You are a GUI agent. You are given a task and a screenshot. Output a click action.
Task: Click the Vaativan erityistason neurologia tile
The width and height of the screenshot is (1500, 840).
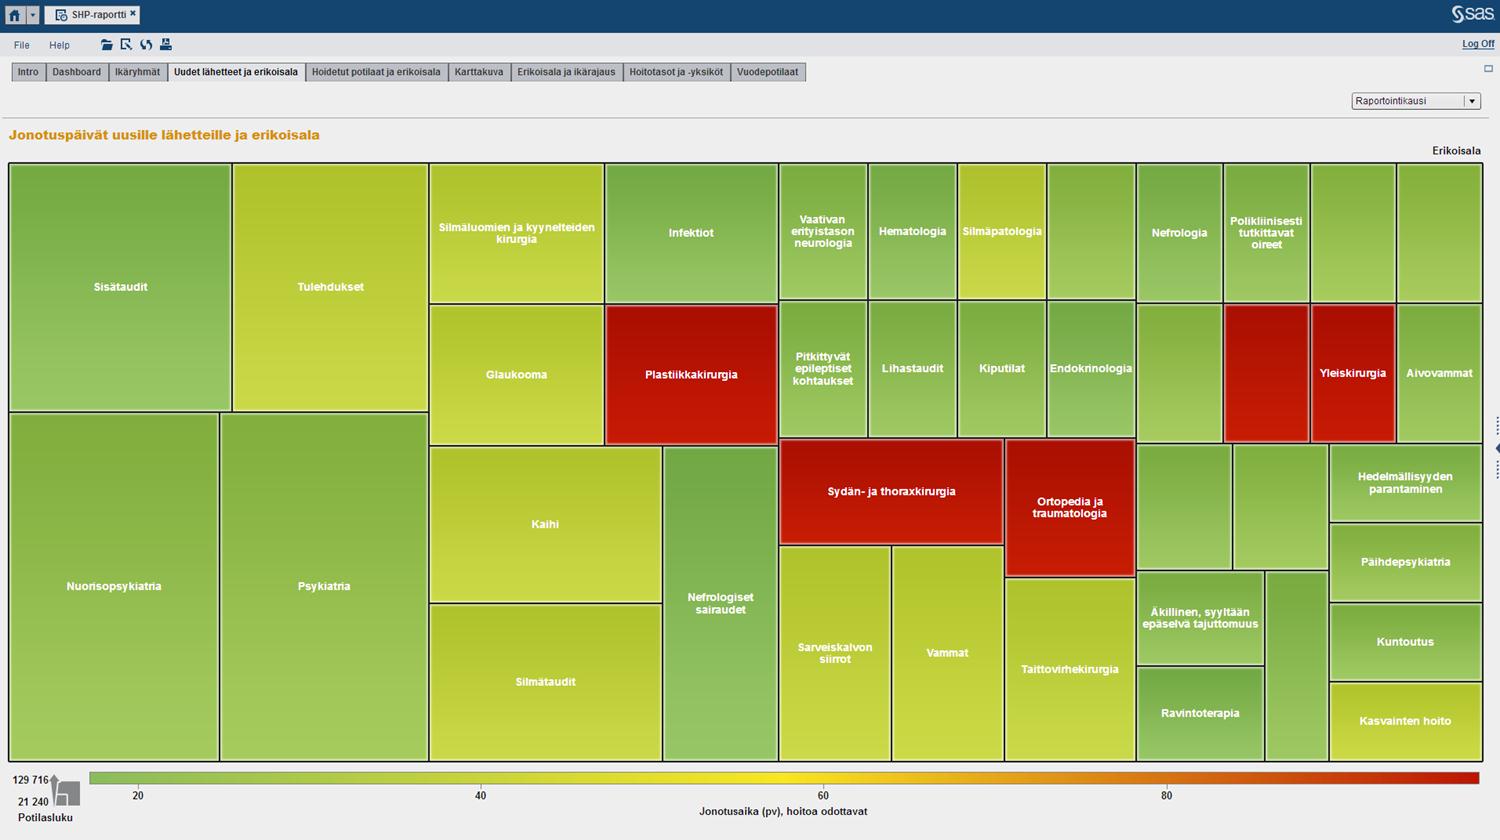pyautogui.click(x=823, y=232)
